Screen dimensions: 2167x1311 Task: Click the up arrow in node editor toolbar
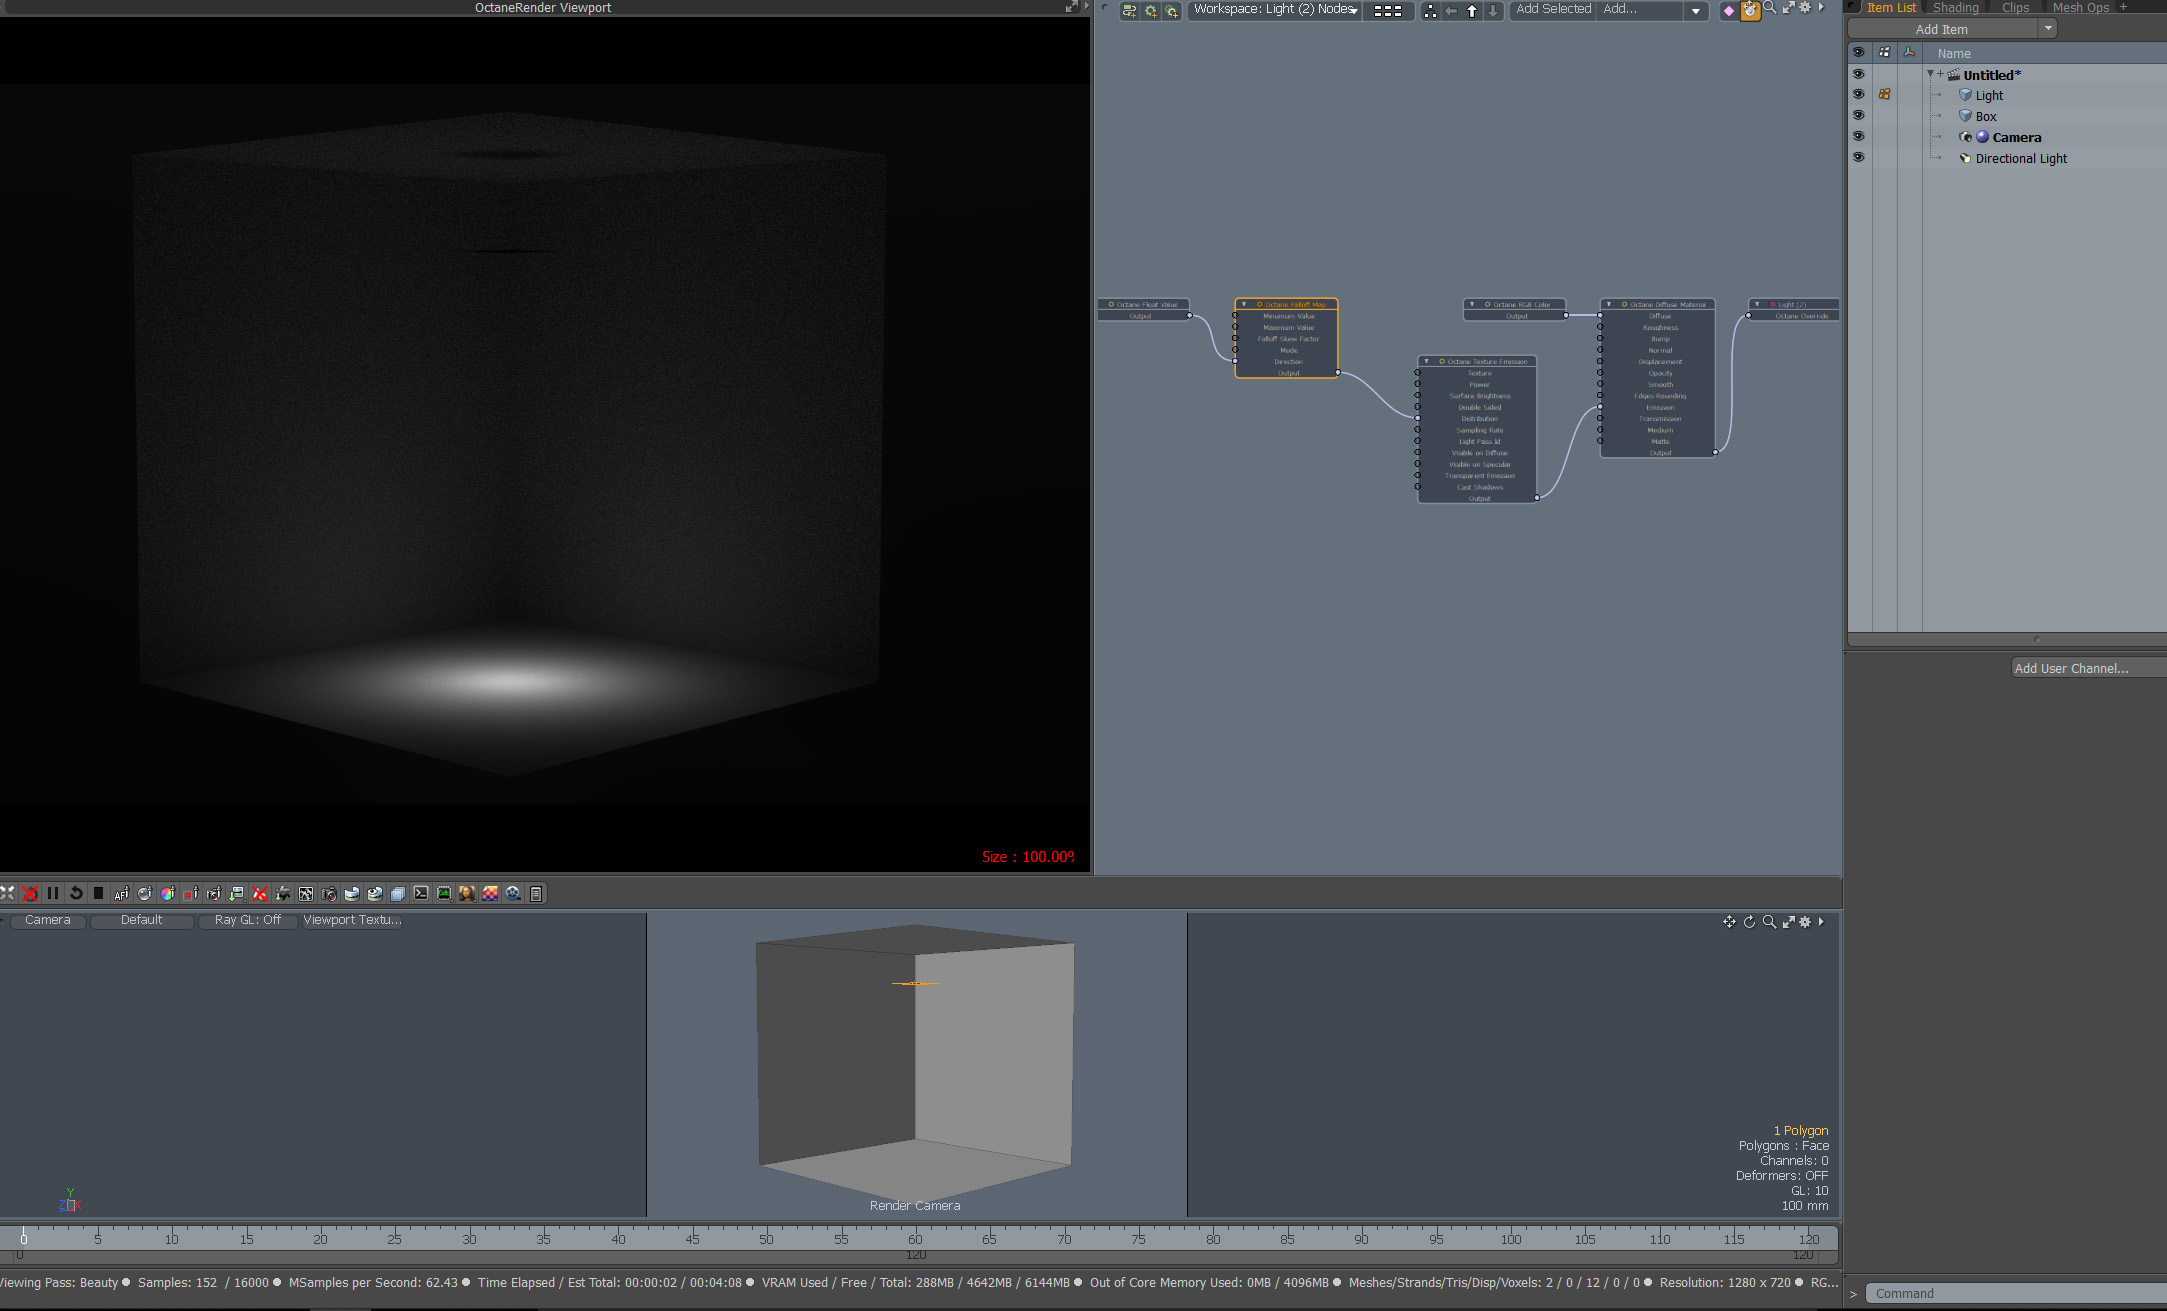click(x=1472, y=11)
